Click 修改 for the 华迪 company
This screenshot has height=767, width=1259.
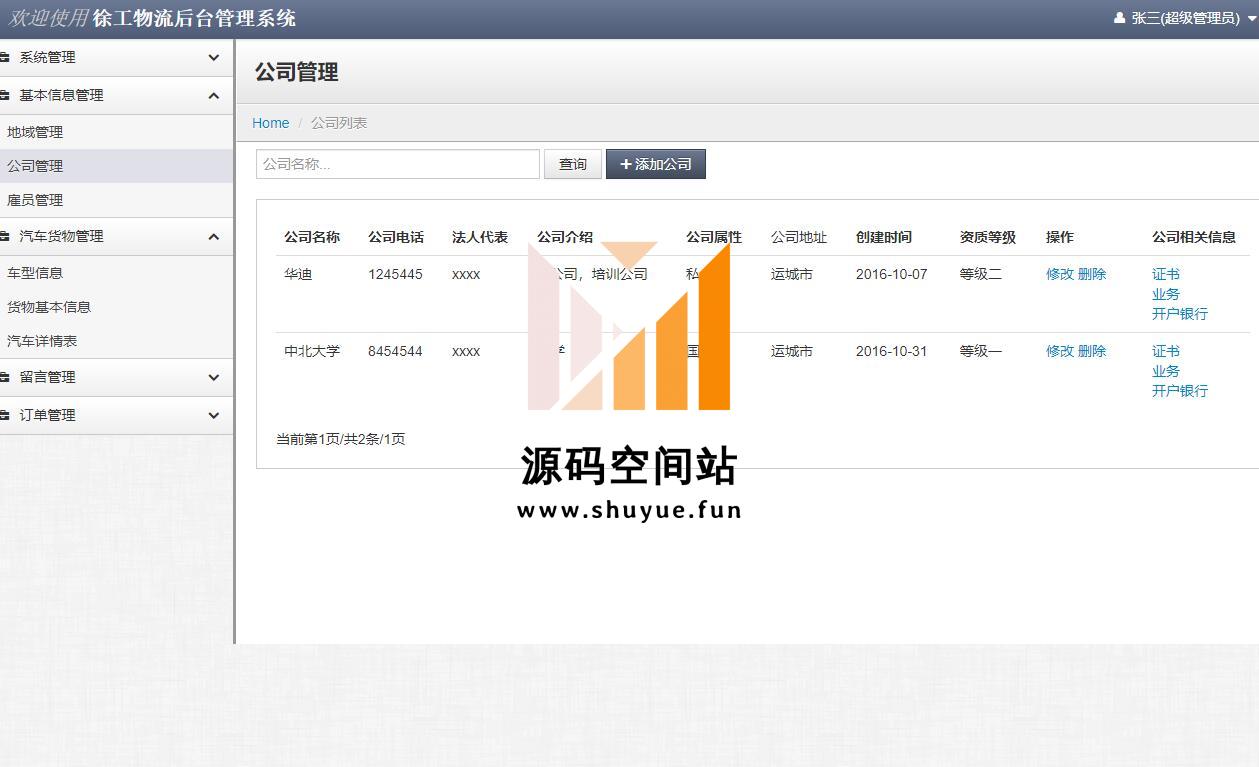tap(1059, 274)
